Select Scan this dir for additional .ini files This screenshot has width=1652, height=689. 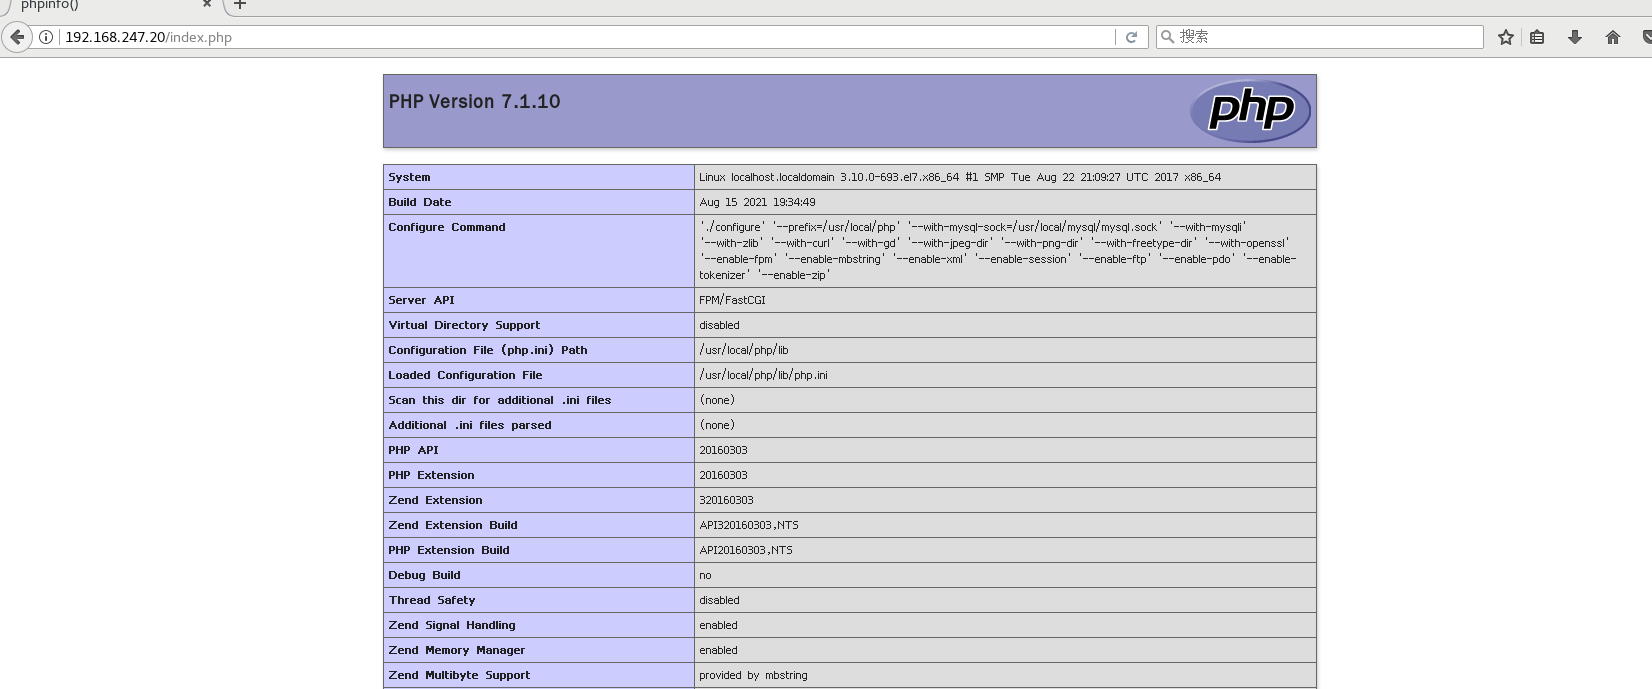499,400
